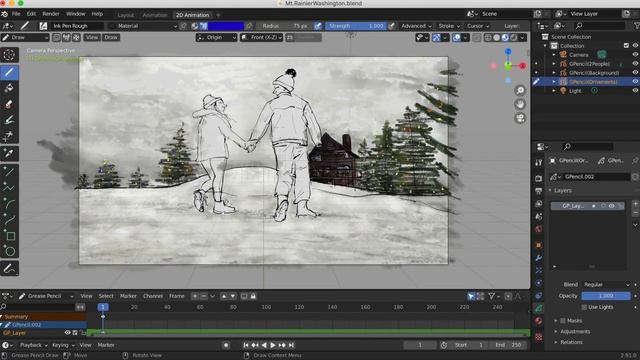Image resolution: width=640 pixels, height=360 pixels.
Task: Click the End frame 250 field
Action: (x=508, y=345)
